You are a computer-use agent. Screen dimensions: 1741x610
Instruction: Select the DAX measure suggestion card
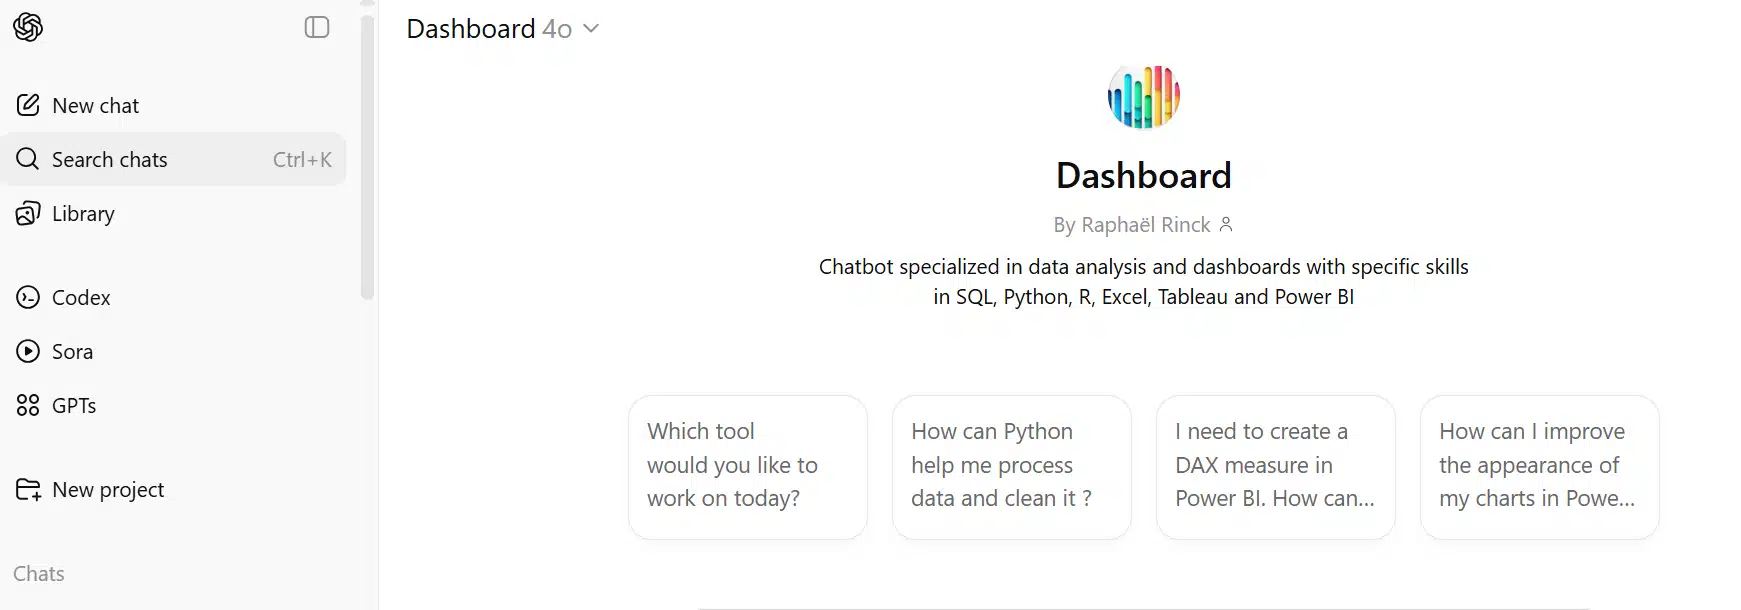pyautogui.click(x=1275, y=467)
